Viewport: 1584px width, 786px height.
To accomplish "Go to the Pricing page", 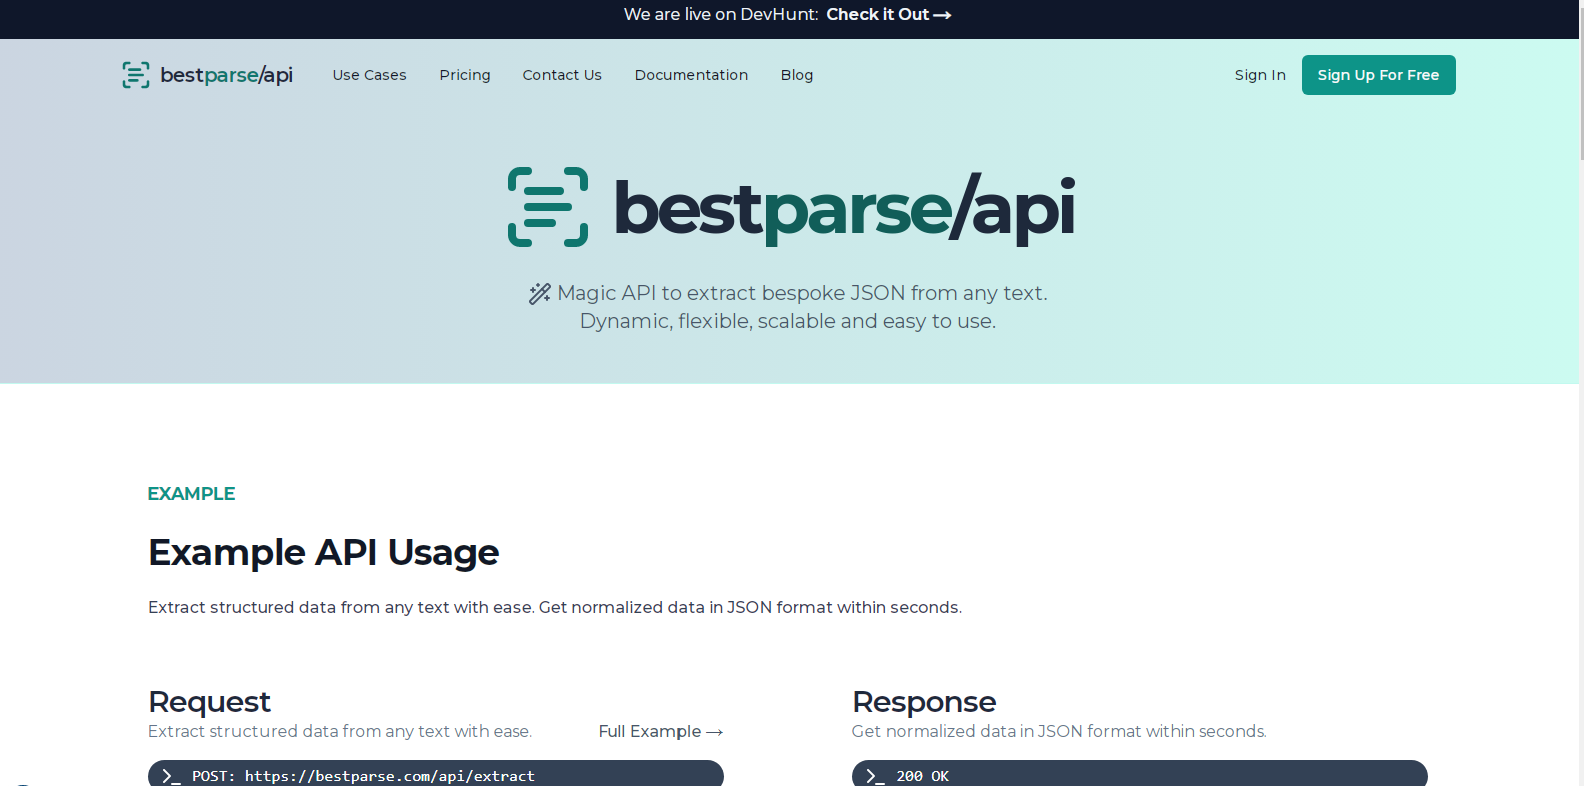I will pyautogui.click(x=465, y=75).
